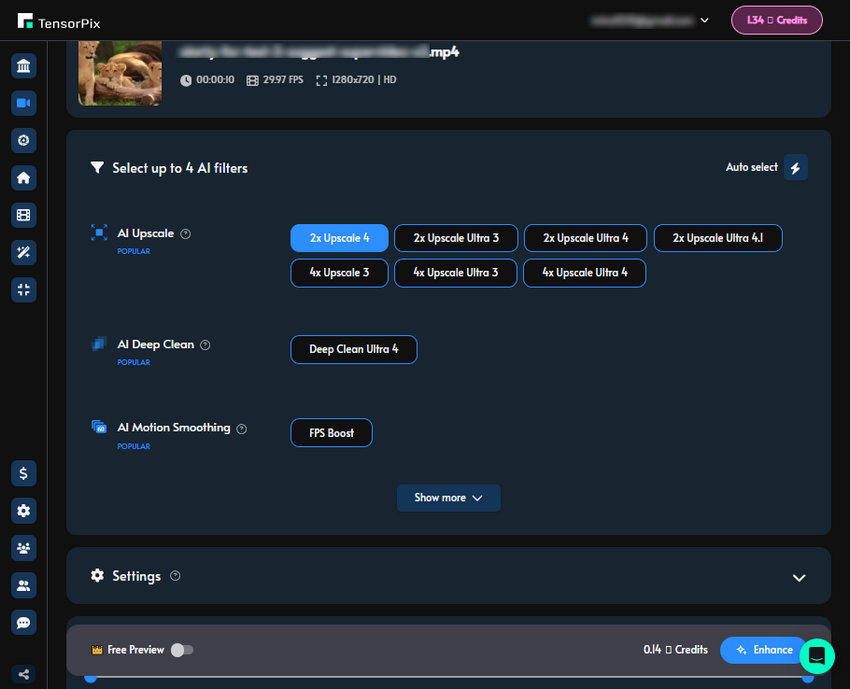Image resolution: width=850 pixels, height=689 pixels.
Task: Select the 2x Upscale Ultra 4.1 filter
Action: (718, 238)
